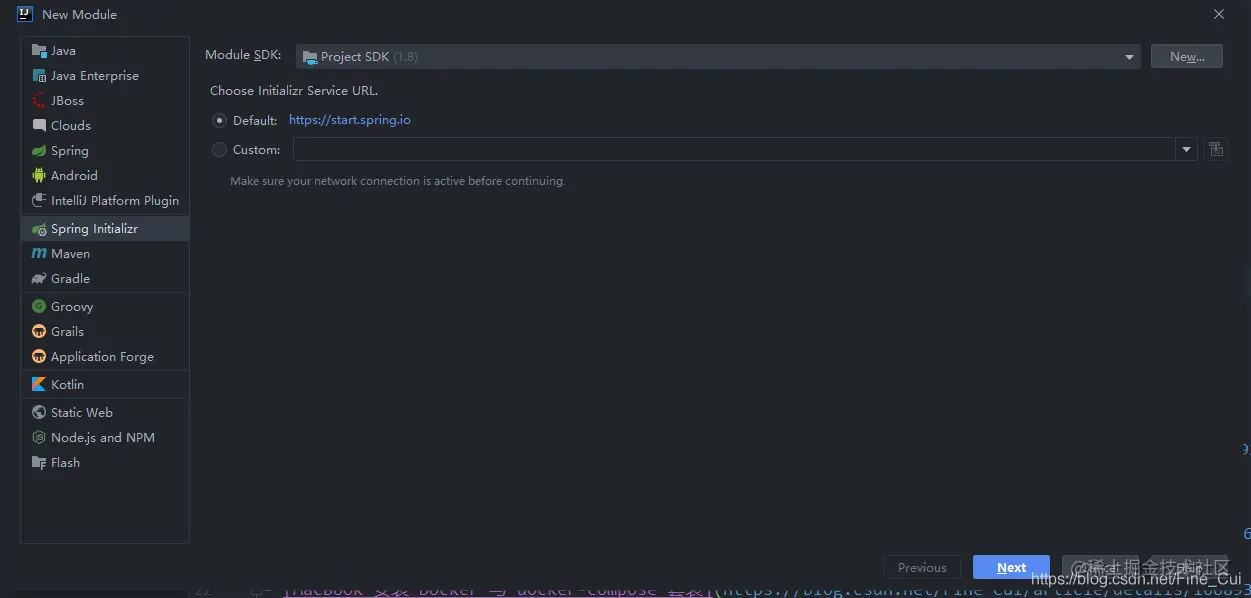Select the Default URL radio button
Image resolution: width=1251 pixels, height=598 pixels.
pos(220,120)
